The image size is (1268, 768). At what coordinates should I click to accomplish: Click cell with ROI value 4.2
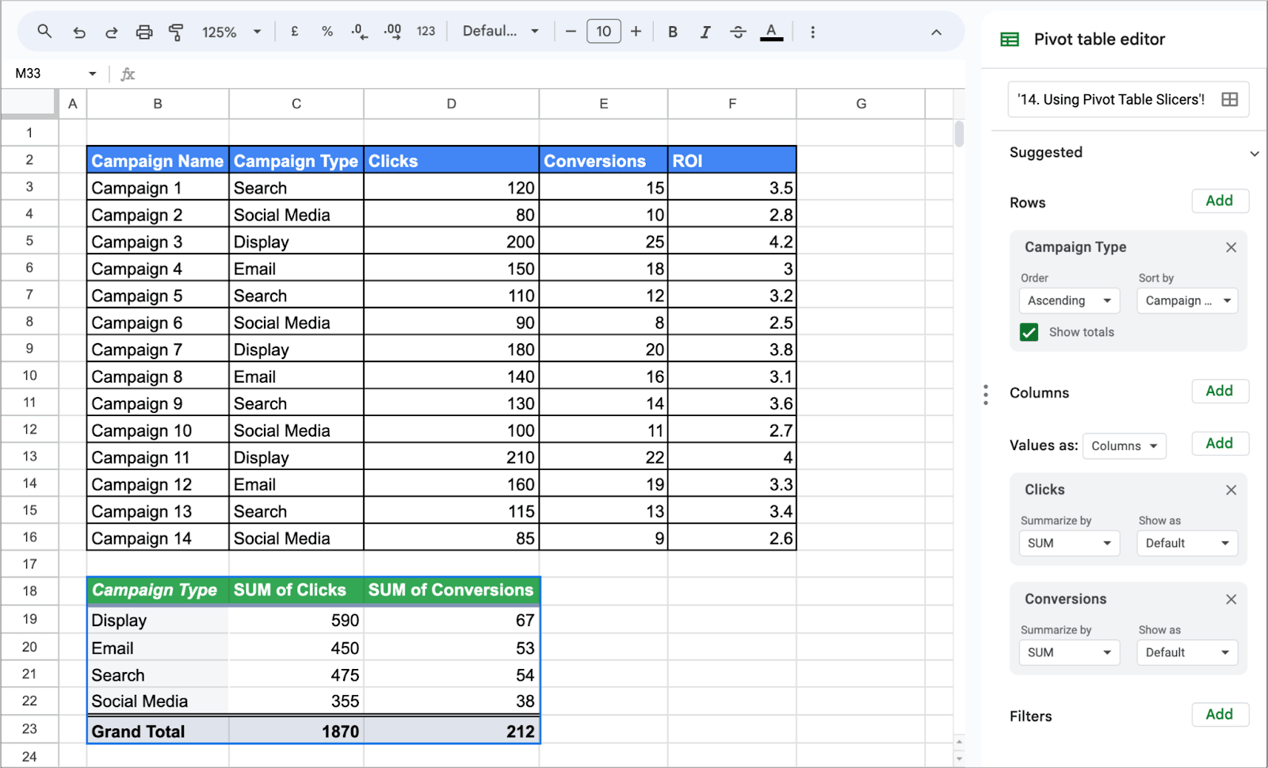pyautogui.click(x=732, y=241)
